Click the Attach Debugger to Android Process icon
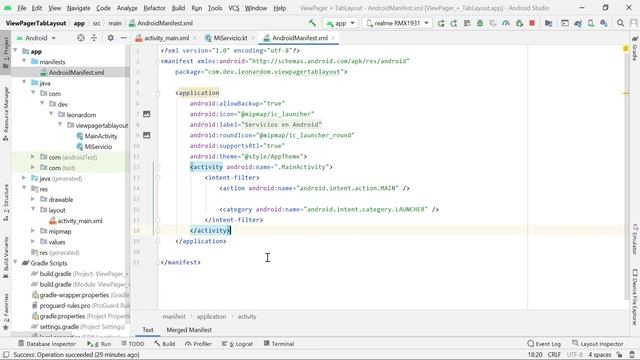The image size is (640, 360). click(x=519, y=23)
